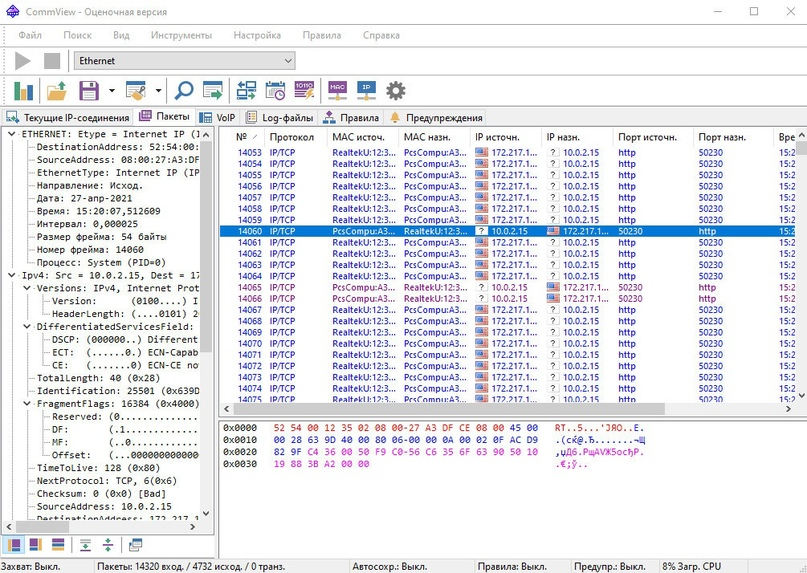The height and width of the screenshot is (573, 807).
Task: Collapse the FragmentFlags tree node
Action: (x=27, y=404)
